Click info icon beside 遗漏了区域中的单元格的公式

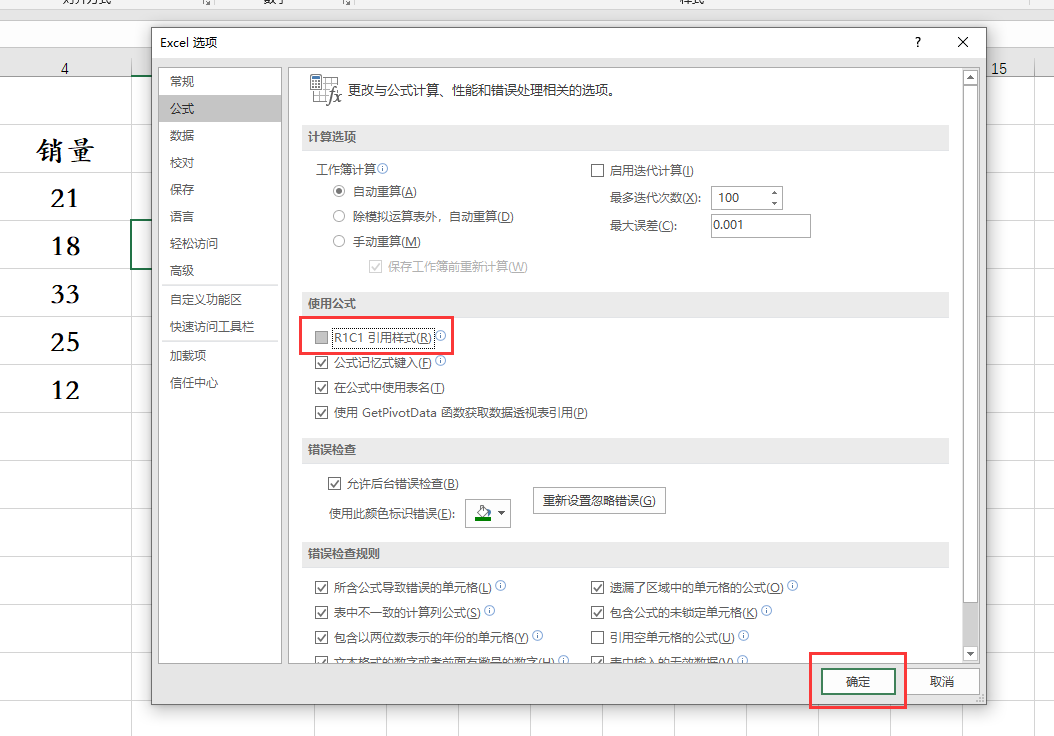click(793, 585)
